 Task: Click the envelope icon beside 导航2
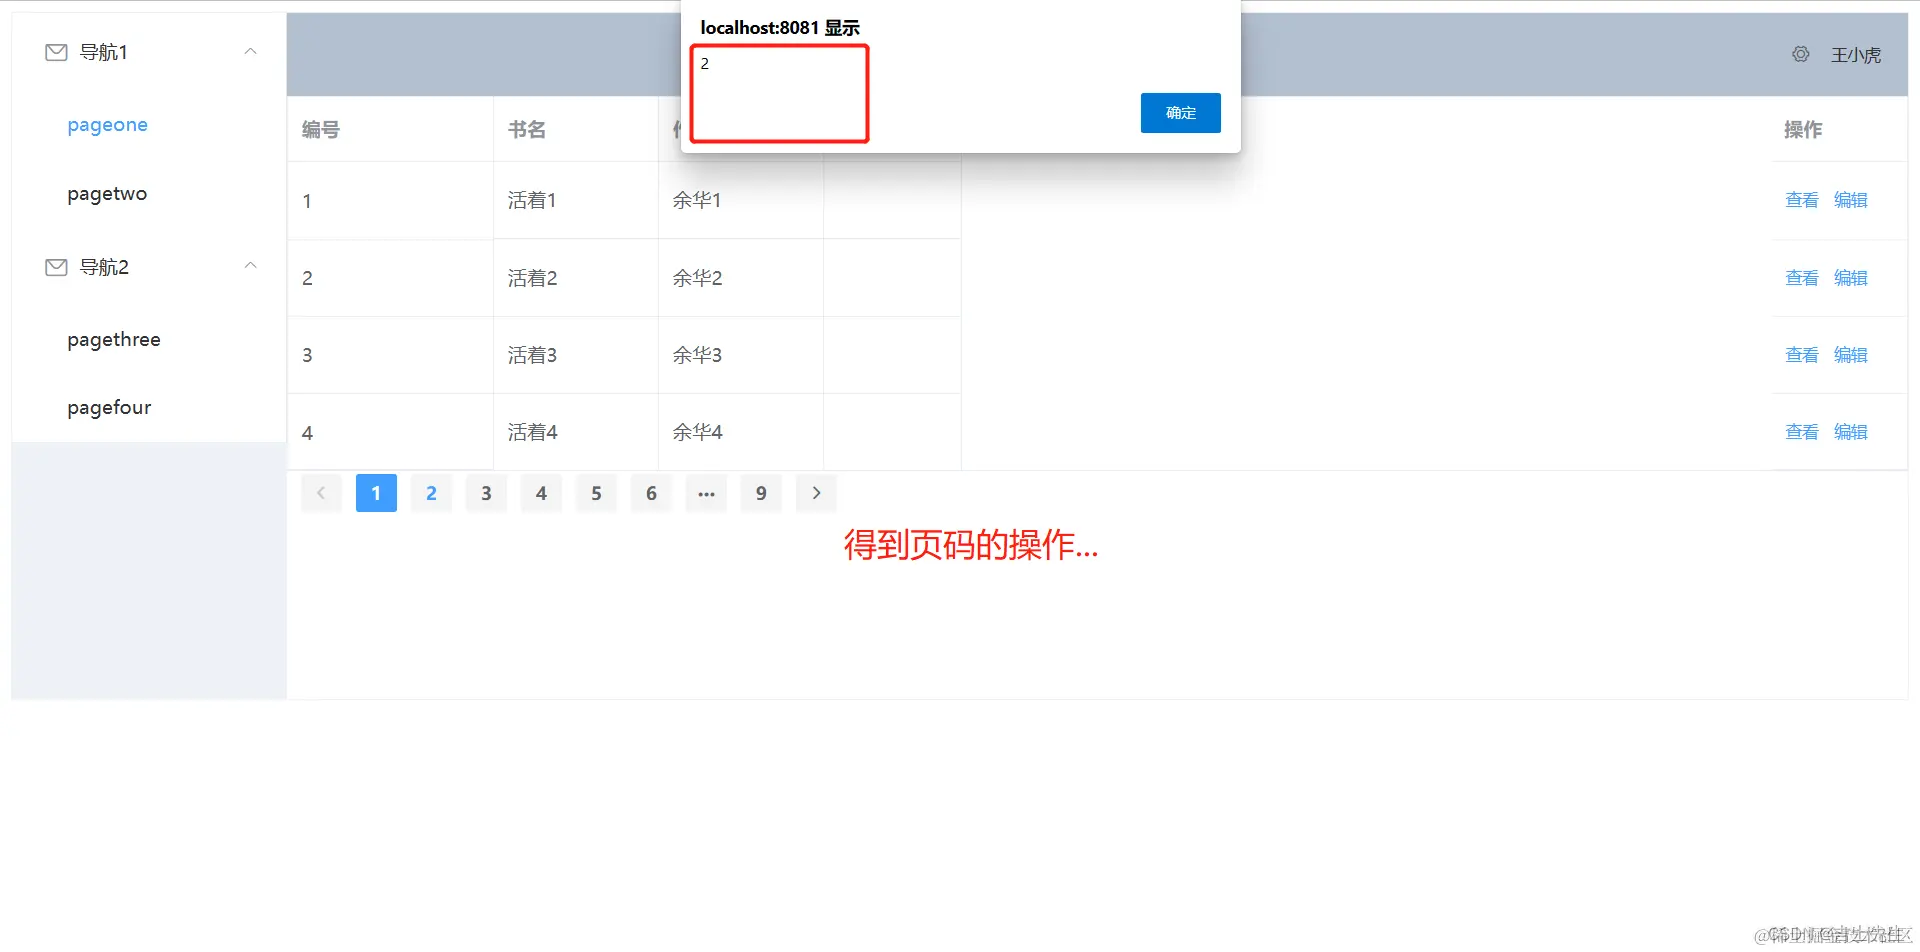click(55, 266)
